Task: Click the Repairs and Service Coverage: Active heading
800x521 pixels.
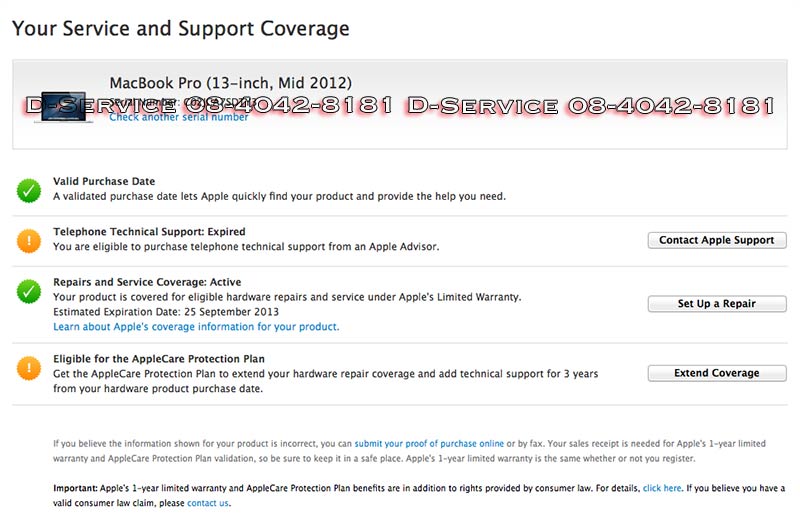Action: click(147, 283)
